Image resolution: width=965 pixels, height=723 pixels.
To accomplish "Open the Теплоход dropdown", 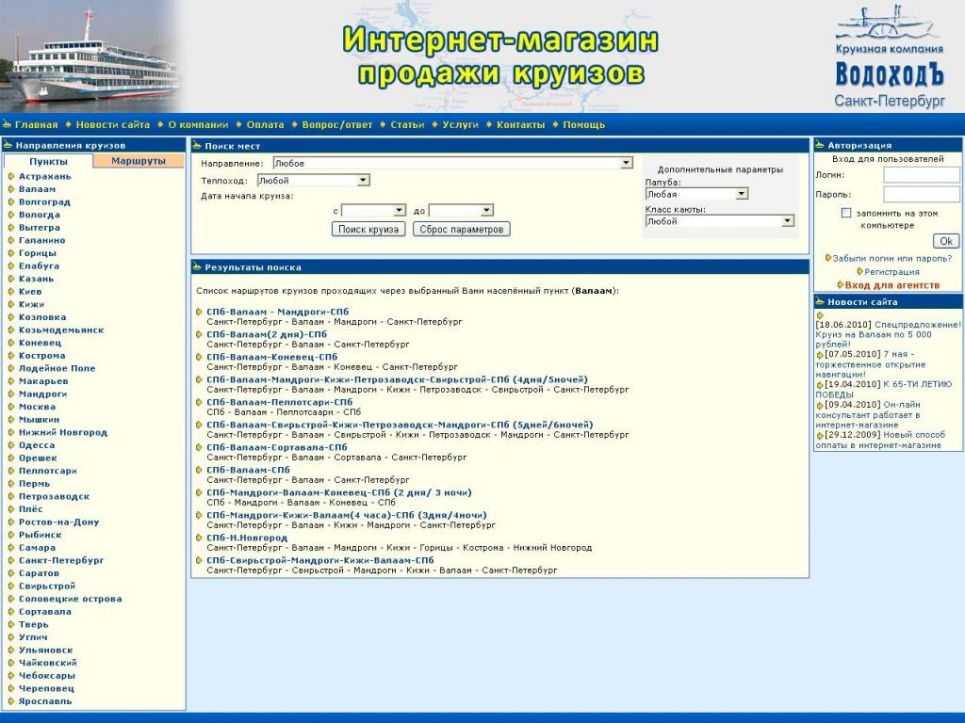I will 313,180.
